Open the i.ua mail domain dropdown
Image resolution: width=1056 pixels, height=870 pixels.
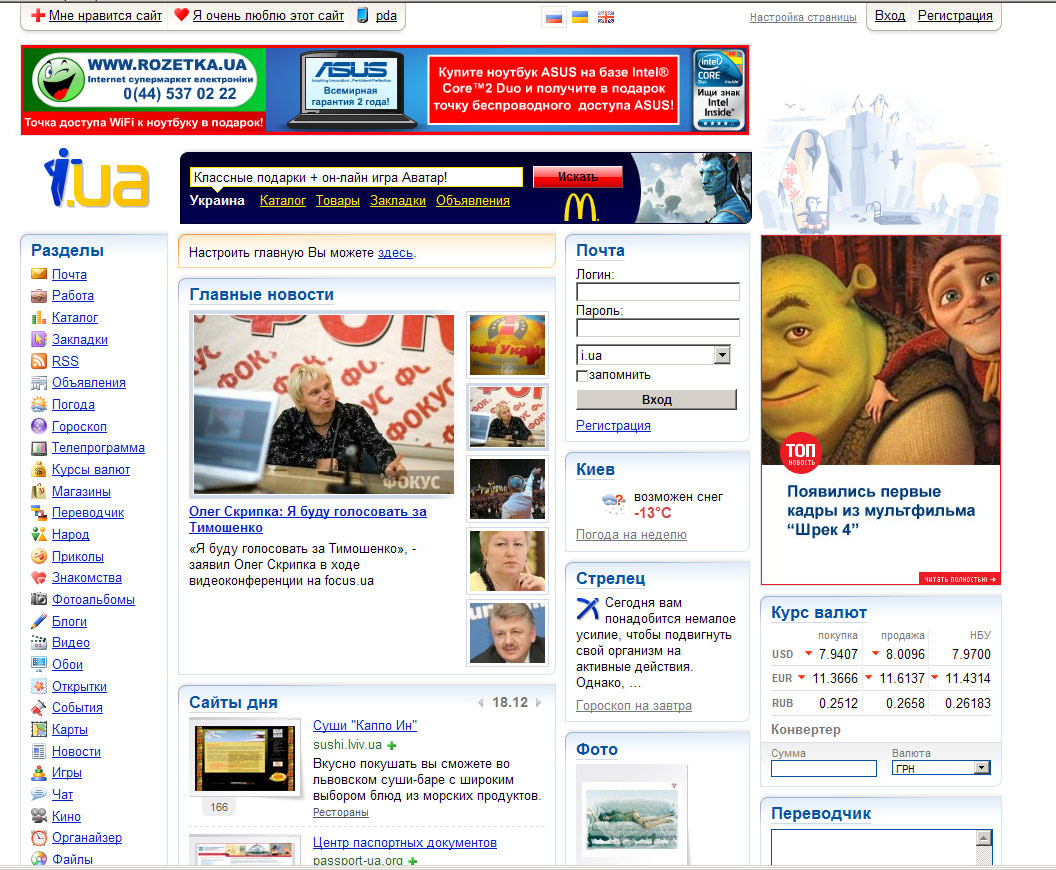tap(722, 355)
